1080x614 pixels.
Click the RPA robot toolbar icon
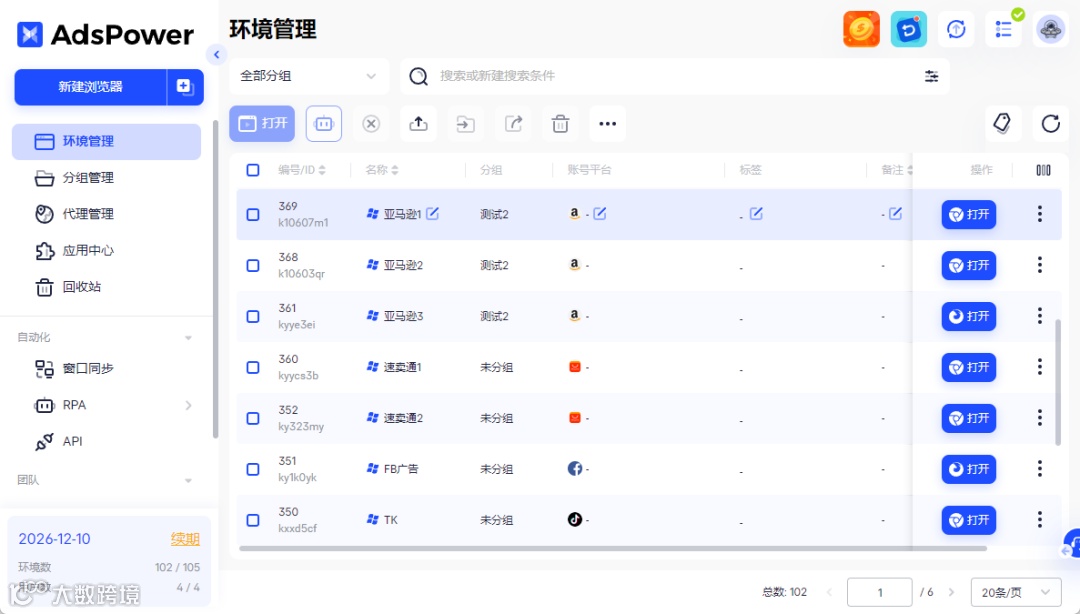324,124
